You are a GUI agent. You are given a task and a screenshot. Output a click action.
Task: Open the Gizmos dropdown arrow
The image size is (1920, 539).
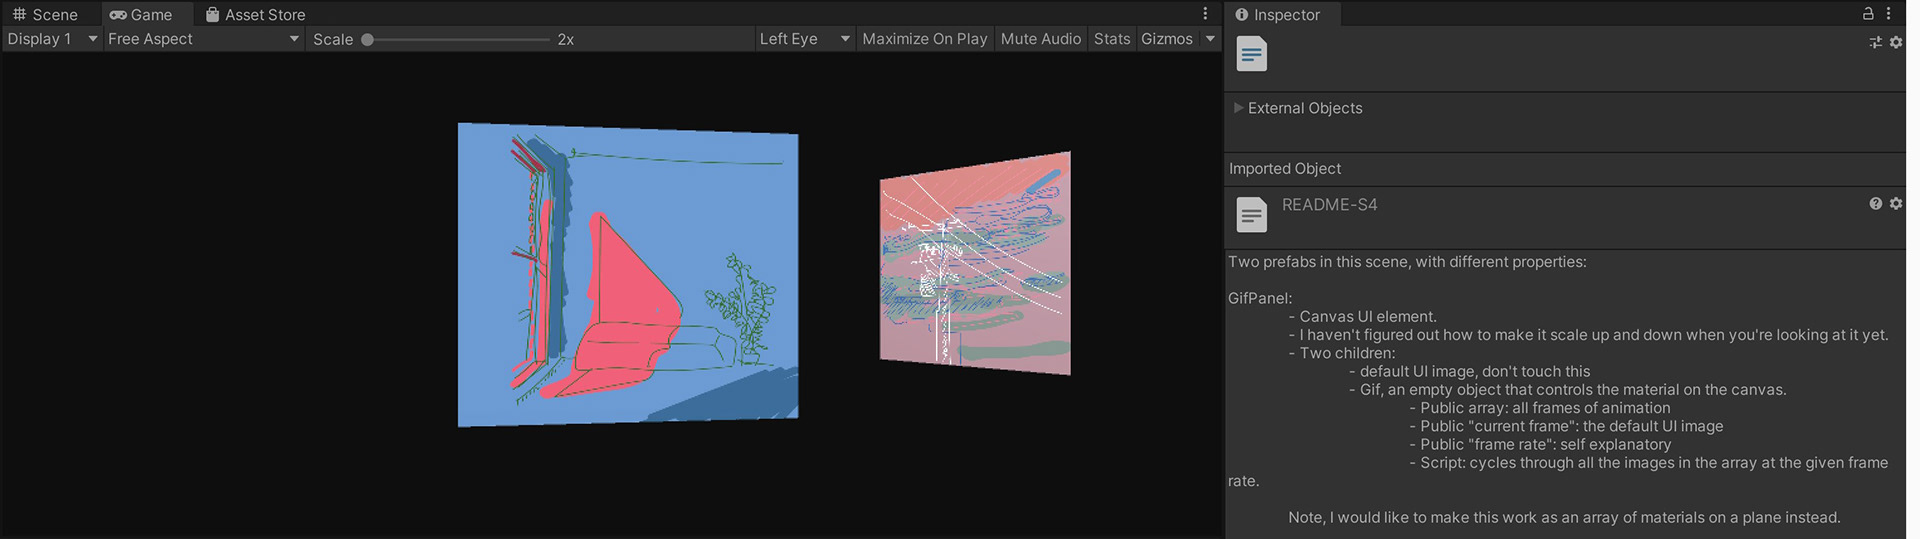[x=1210, y=39]
